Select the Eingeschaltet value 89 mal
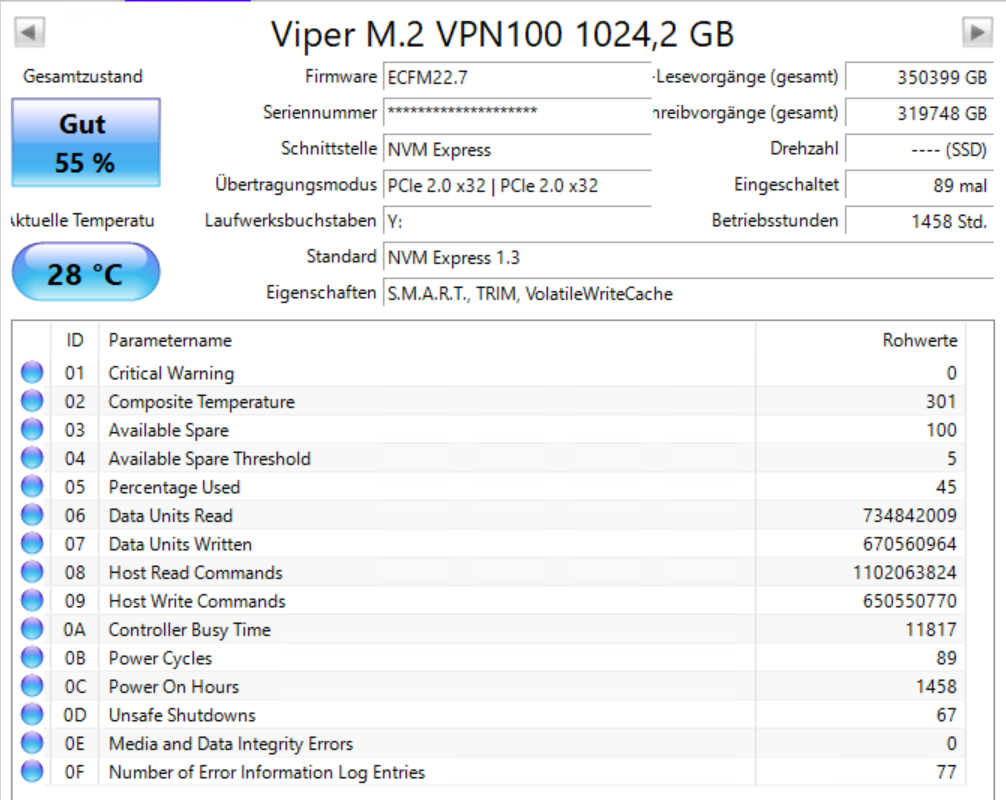This screenshot has height=800, width=1006. 919,185
